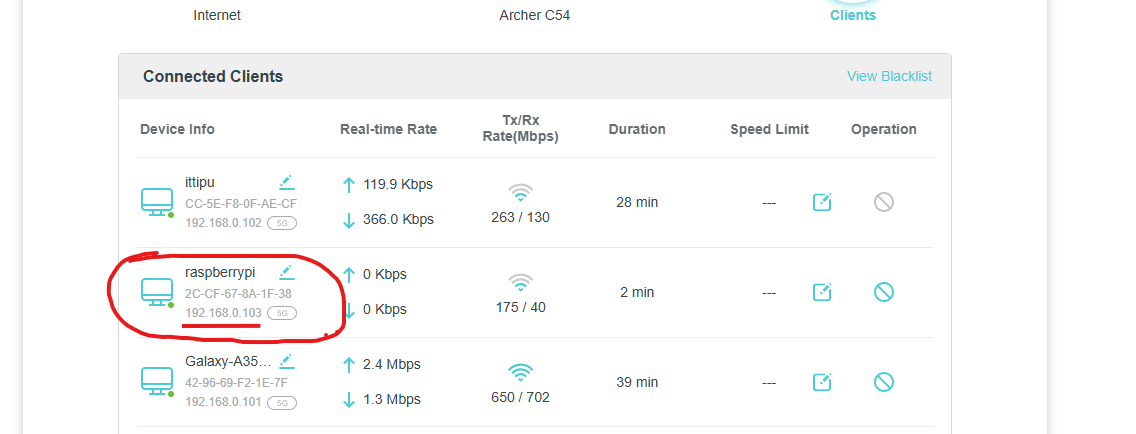Edit the ittipu device name
The width and height of the screenshot is (1136, 434).
tap(287, 182)
